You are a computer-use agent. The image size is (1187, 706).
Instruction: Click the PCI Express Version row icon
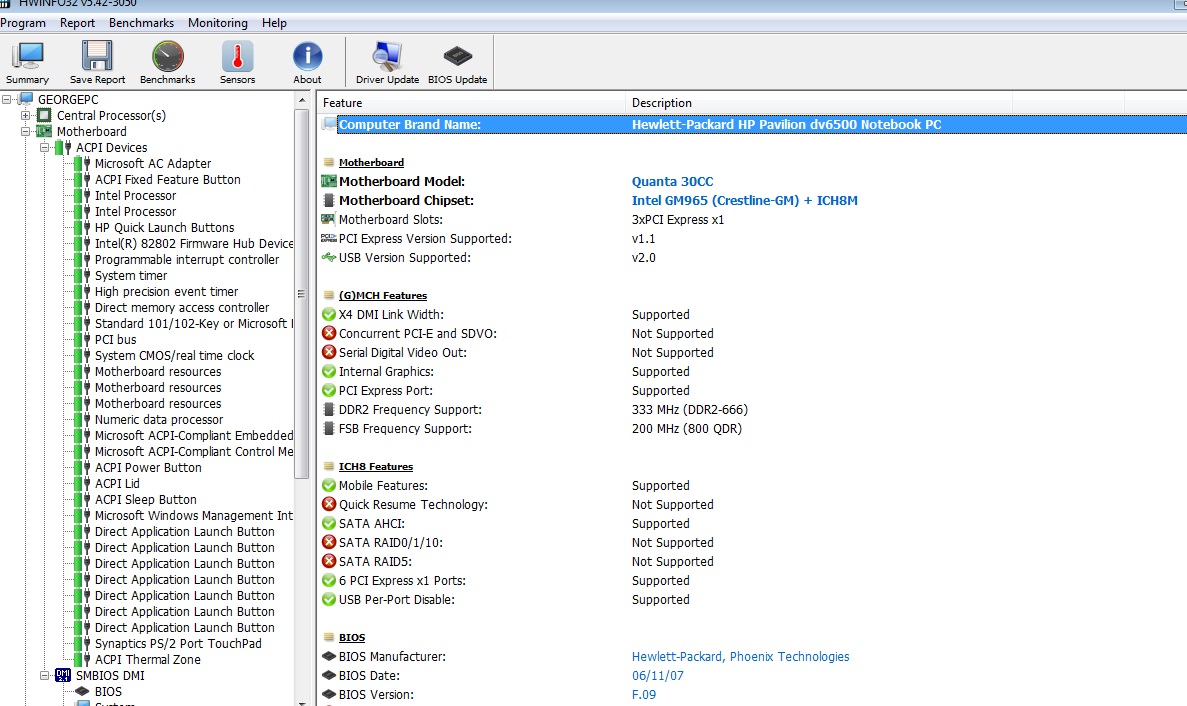(329, 238)
